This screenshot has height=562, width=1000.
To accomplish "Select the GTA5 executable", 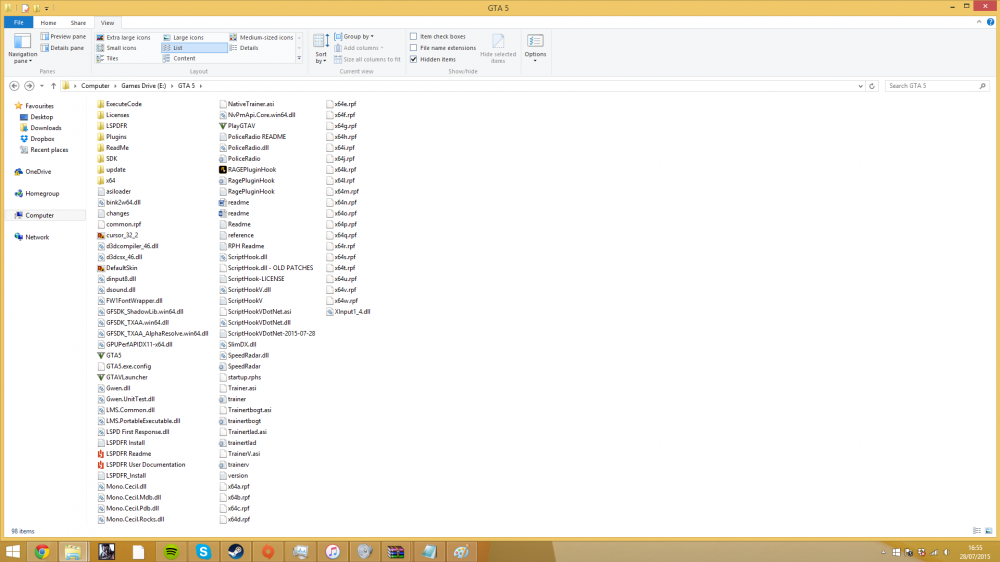I will 113,355.
